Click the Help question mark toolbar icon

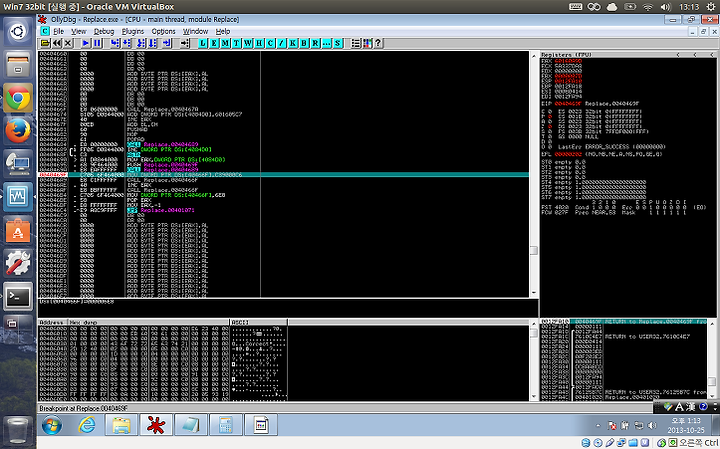click(378, 43)
